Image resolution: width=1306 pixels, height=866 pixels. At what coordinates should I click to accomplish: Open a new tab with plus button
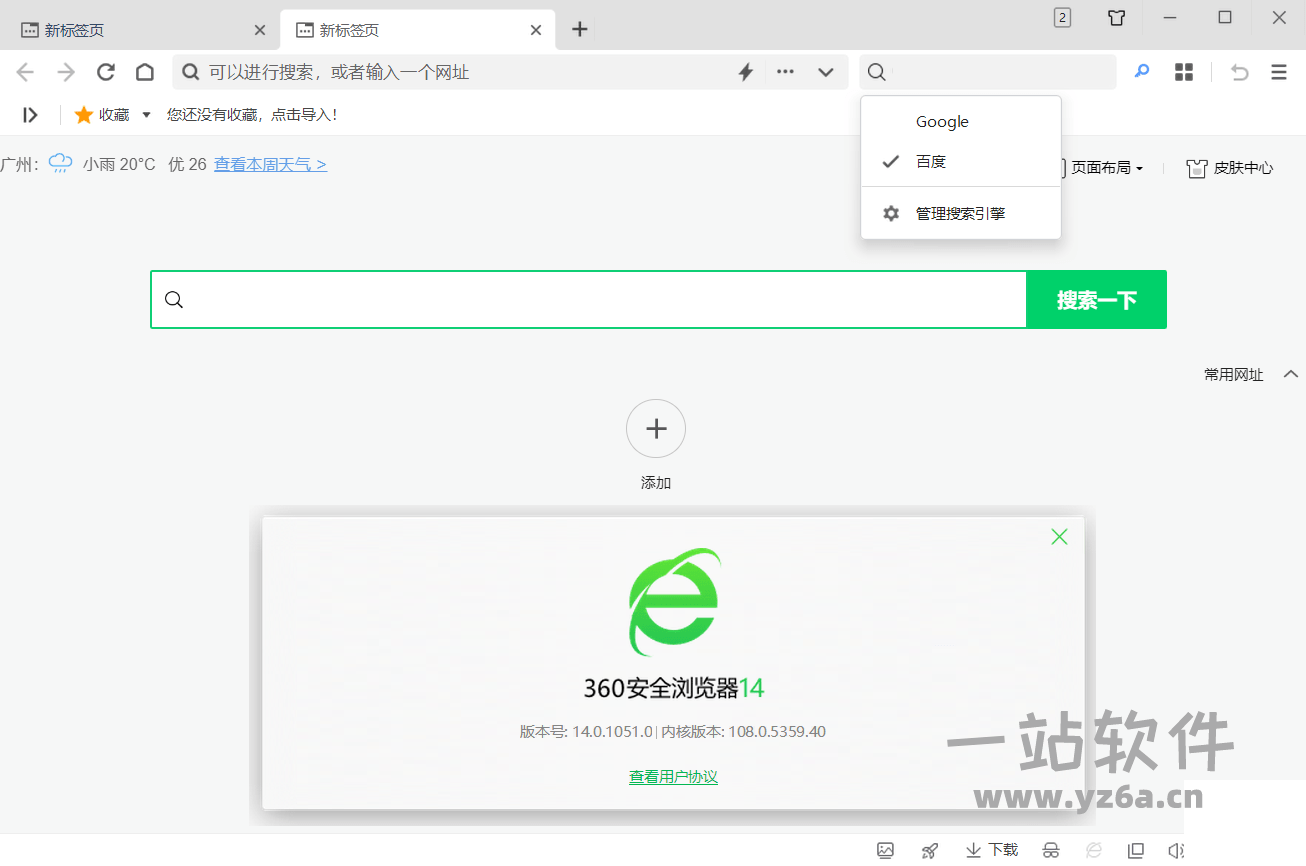(x=579, y=29)
